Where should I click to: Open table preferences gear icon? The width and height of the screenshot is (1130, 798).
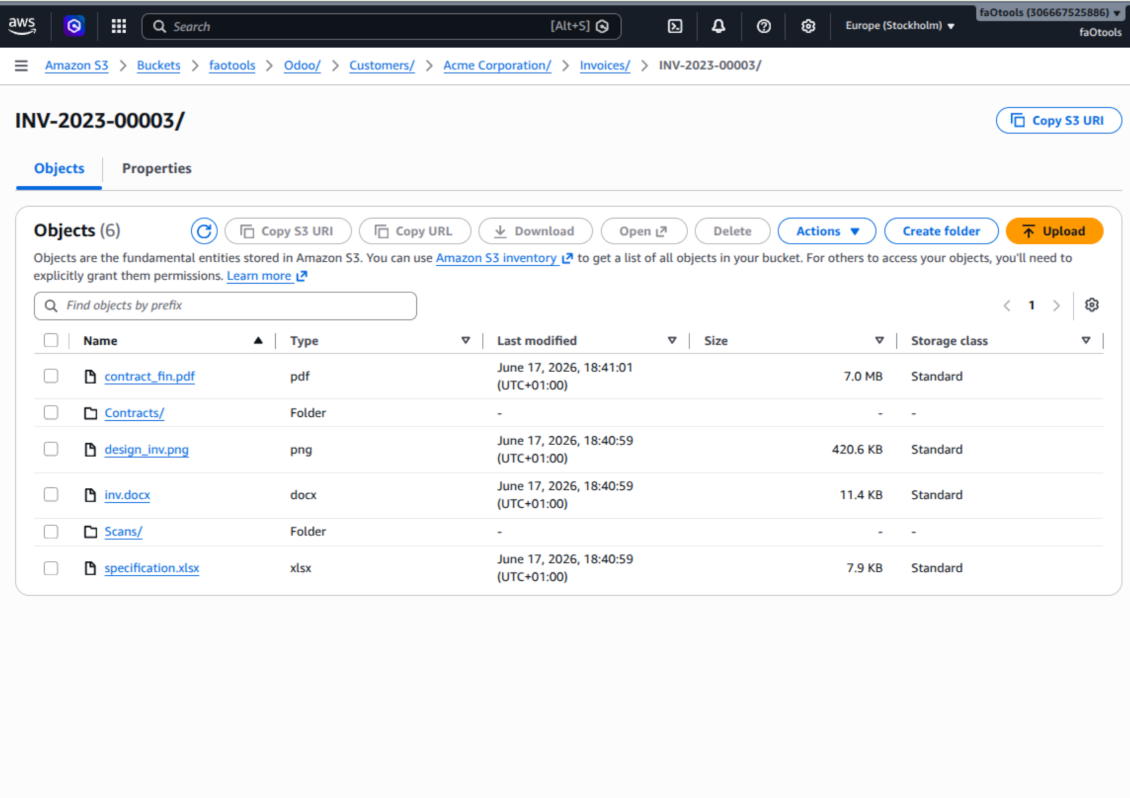[x=1092, y=305]
